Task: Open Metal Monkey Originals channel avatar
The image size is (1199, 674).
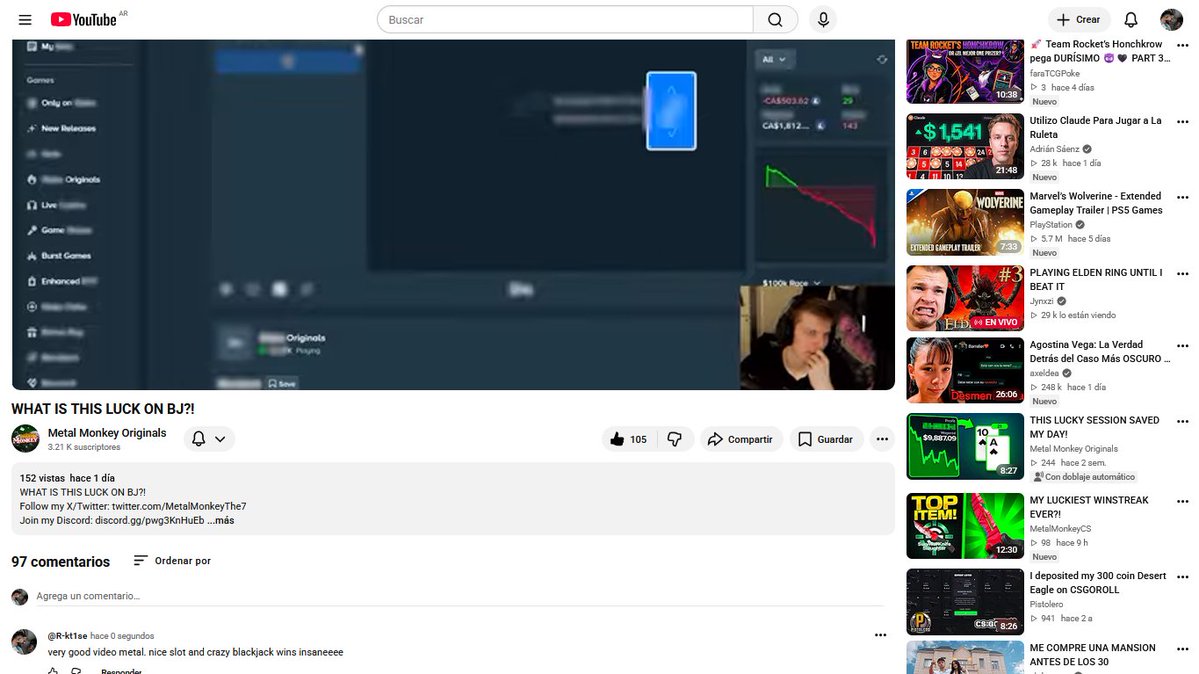Action: pyautogui.click(x=25, y=438)
